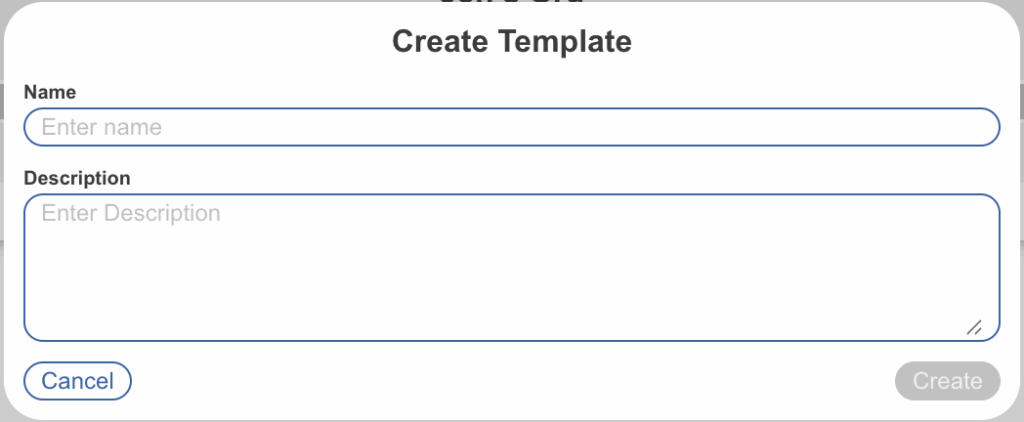Click the "Description" field label
The width and height of the screenshot is (1024, 422).
coord(77,178)
